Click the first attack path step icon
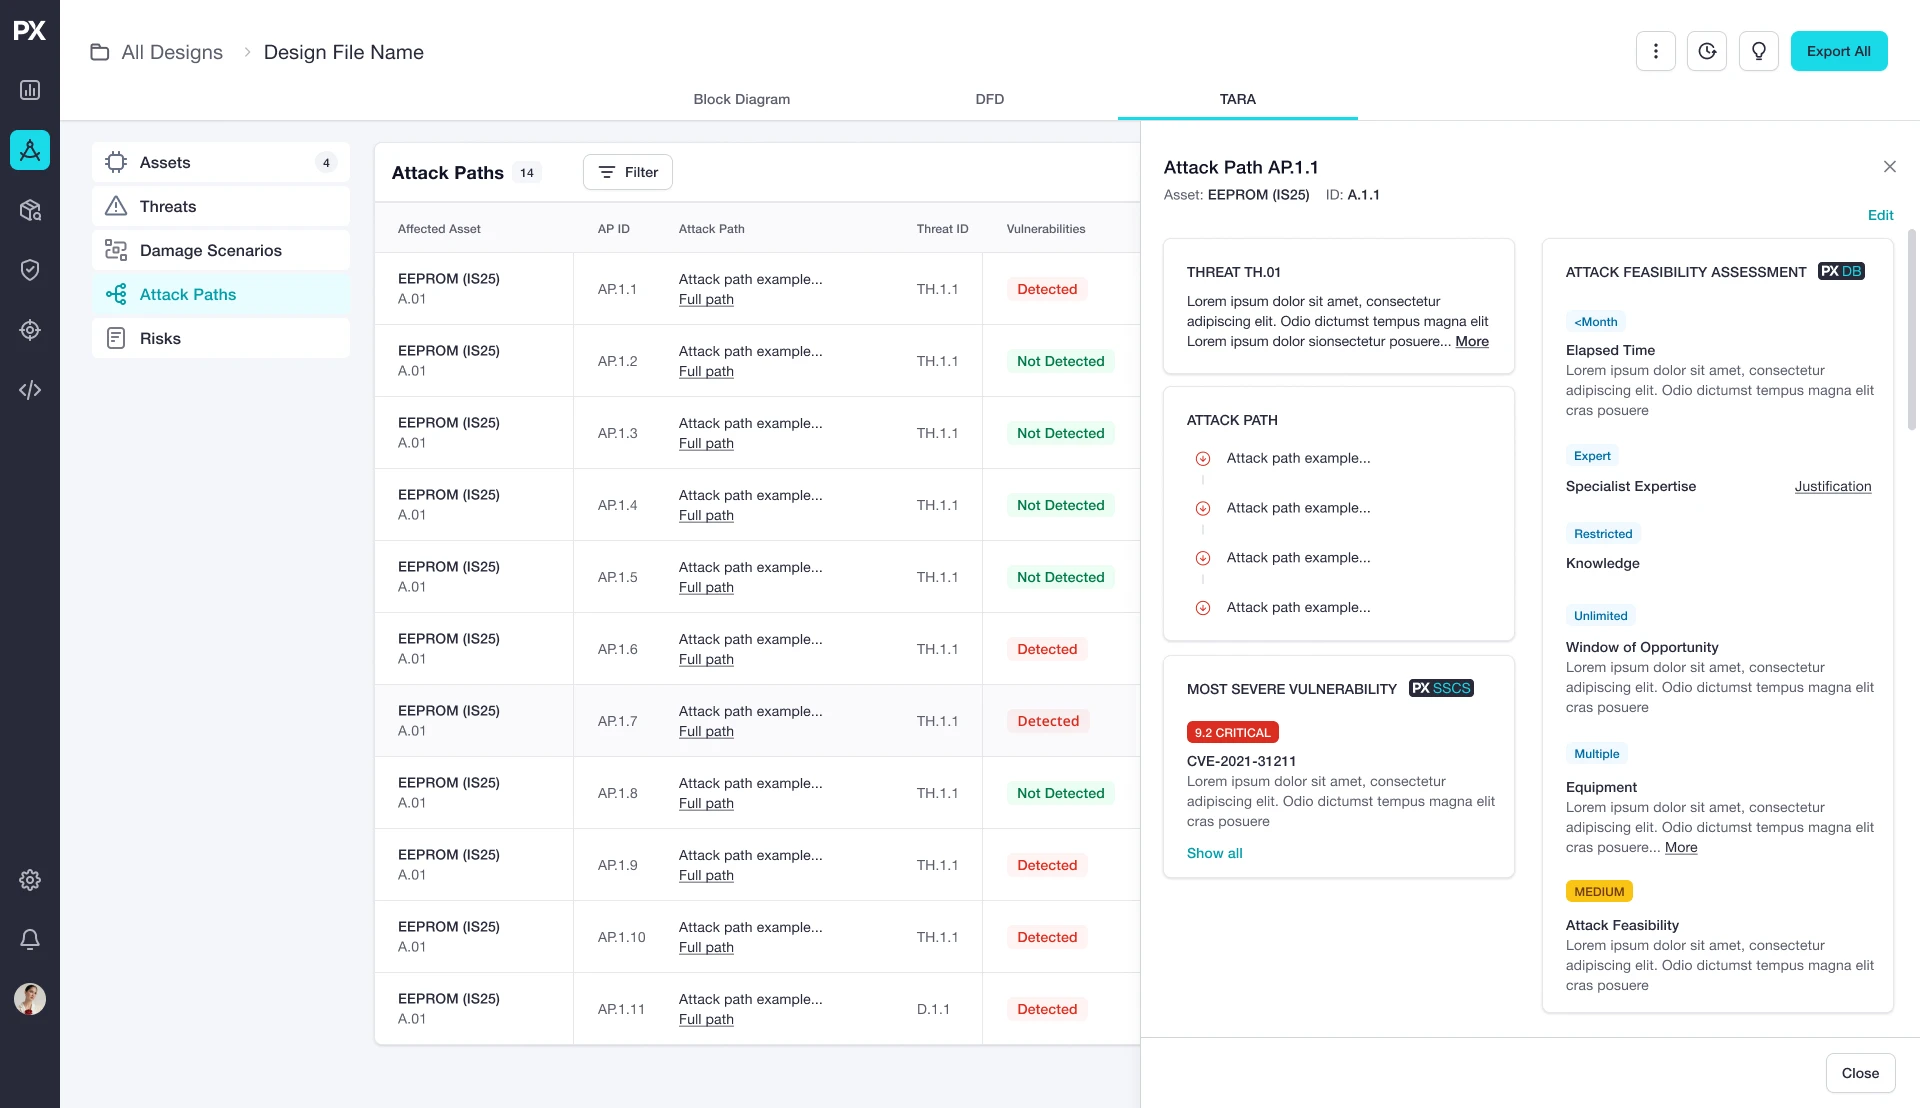The width and height of the screenshot is (1920, 1108). tap(1203, 459)
